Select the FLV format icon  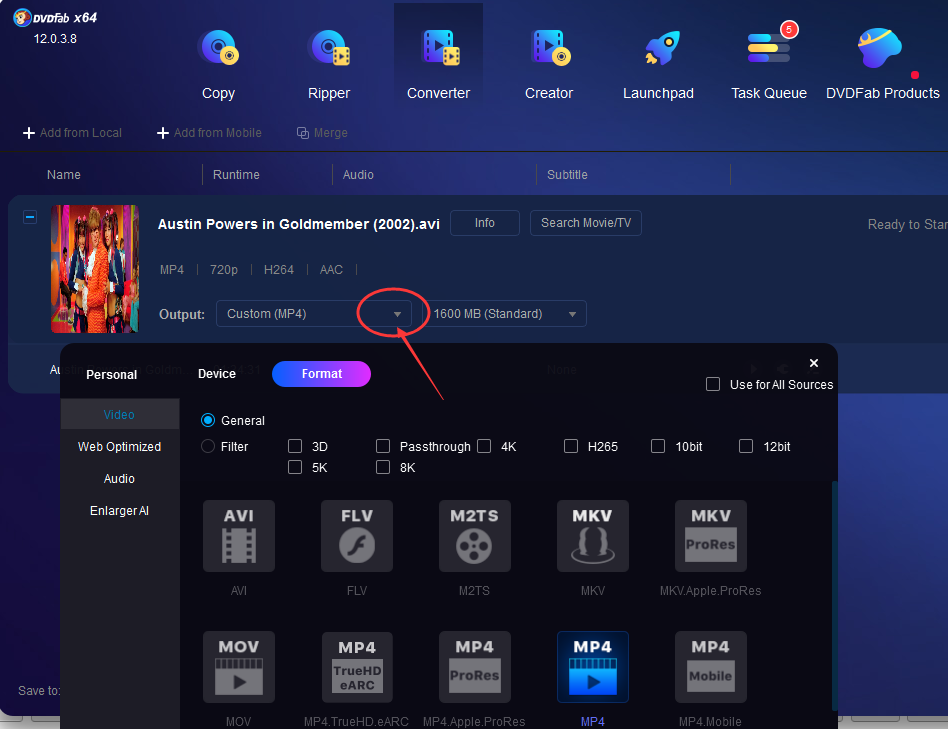[357, 536]
